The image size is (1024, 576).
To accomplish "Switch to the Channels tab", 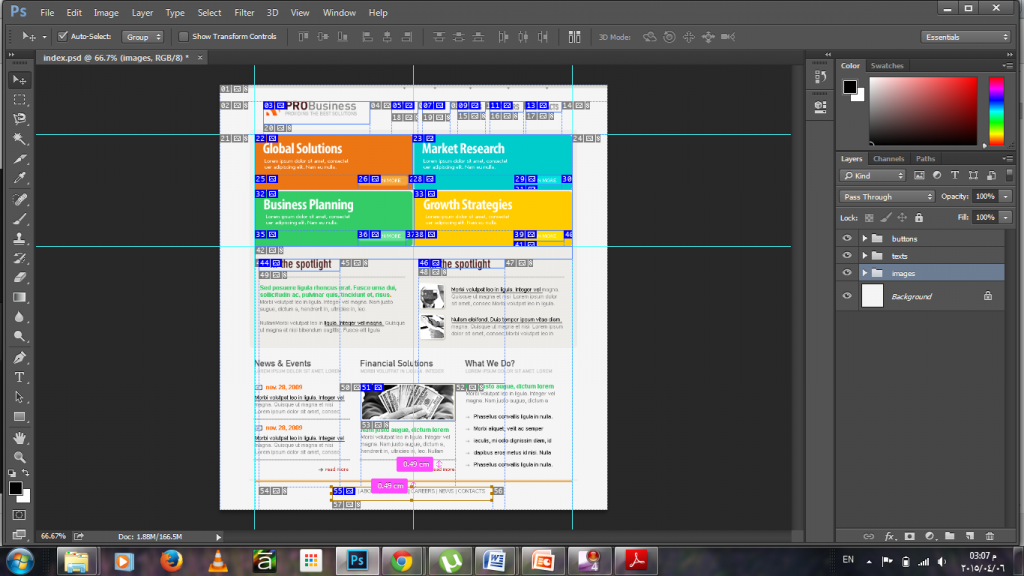I will point(888,159).
